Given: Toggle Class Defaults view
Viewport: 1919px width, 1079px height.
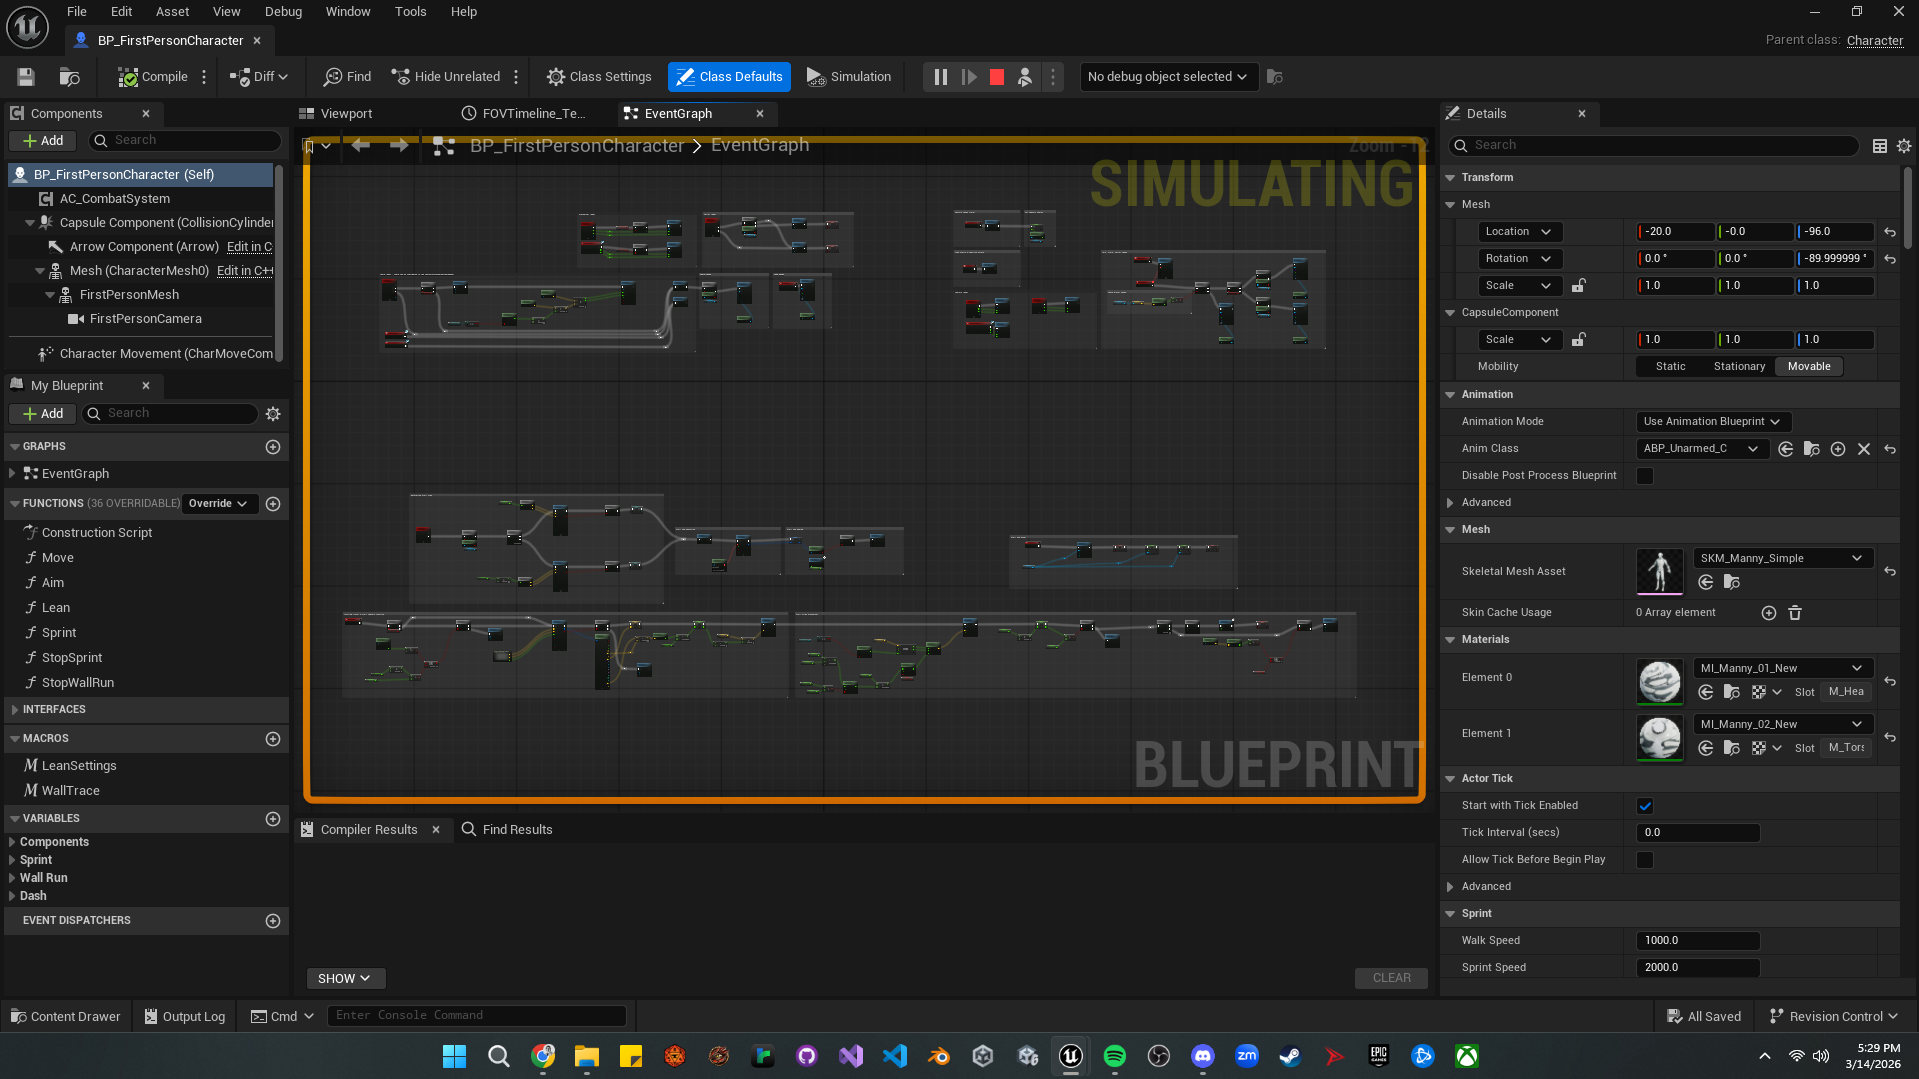Looking at the screenshot, I should pyautogui.click(x=729, y=77).
